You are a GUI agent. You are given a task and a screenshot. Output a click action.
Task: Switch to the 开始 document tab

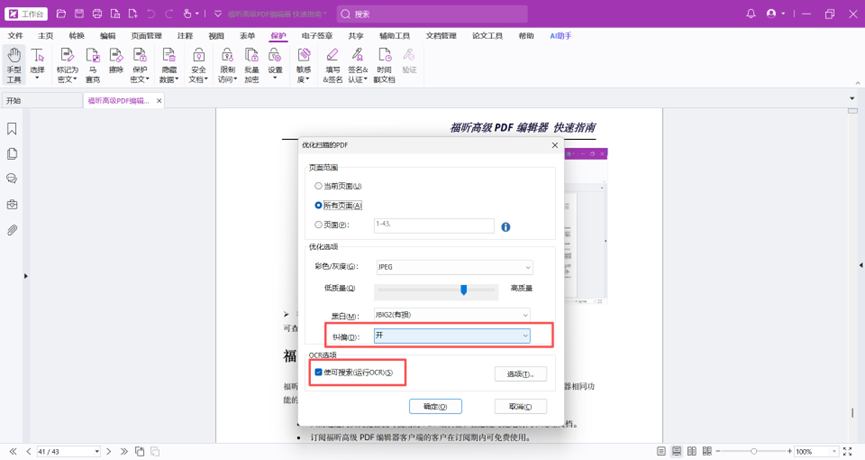[x=14, y=101]
